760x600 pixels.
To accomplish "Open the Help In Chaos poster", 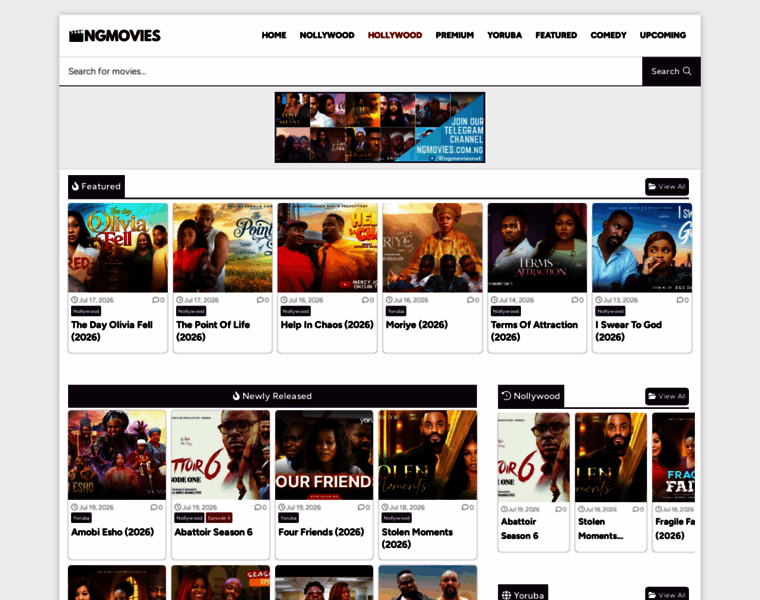I will [x=327, y=248].
